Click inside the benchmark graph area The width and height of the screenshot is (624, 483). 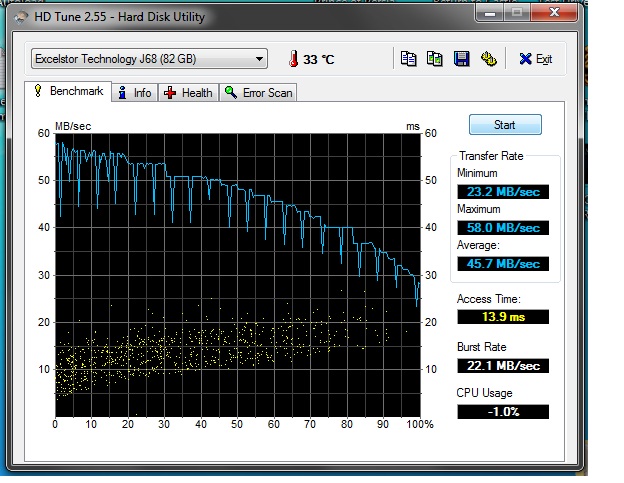coord(238,275)
